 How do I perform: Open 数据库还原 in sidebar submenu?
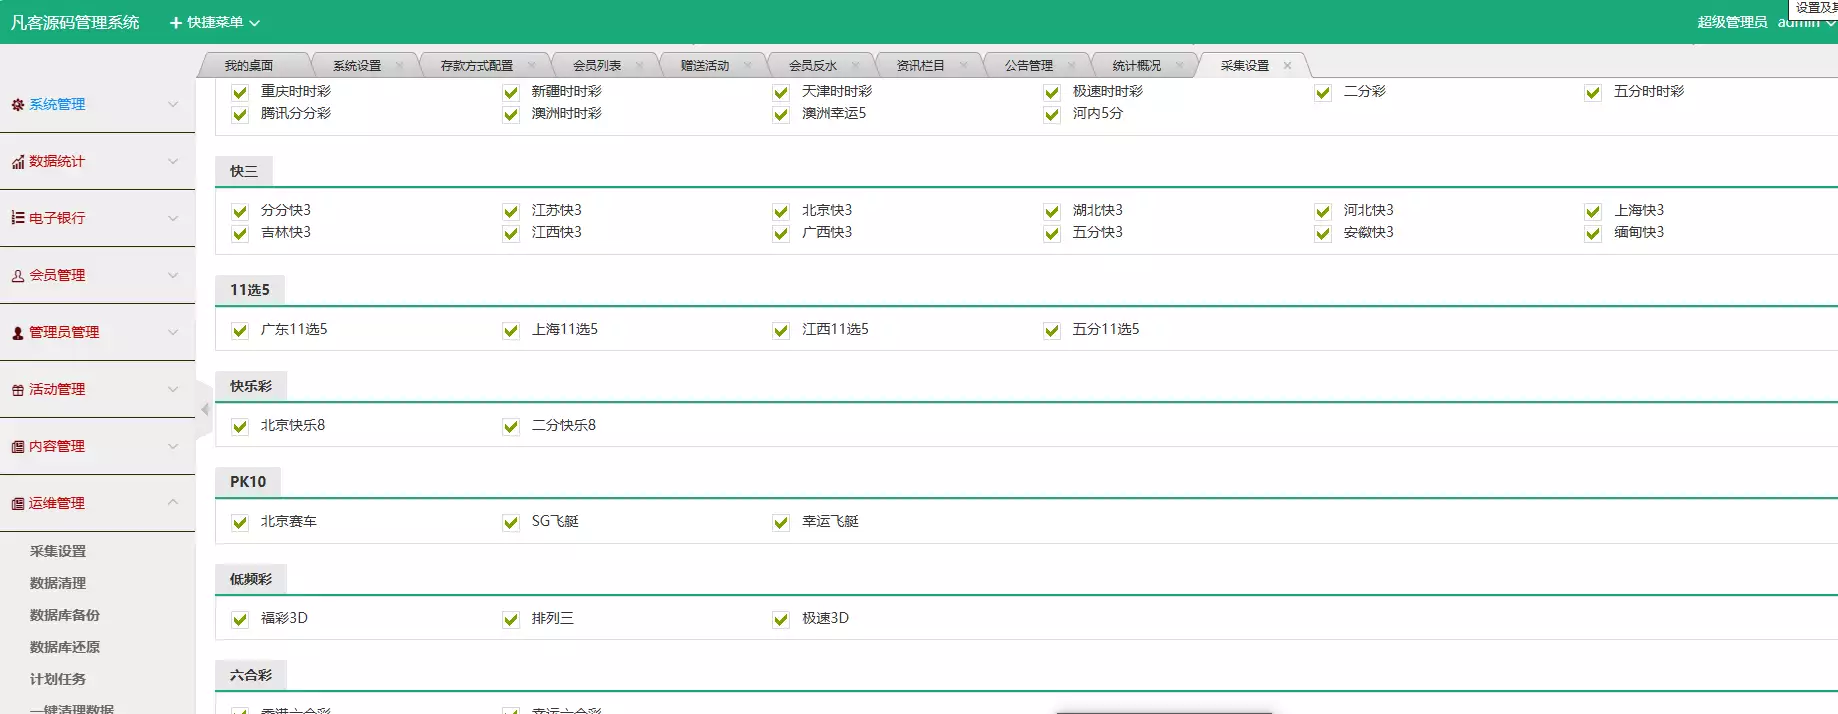(65, 647)
